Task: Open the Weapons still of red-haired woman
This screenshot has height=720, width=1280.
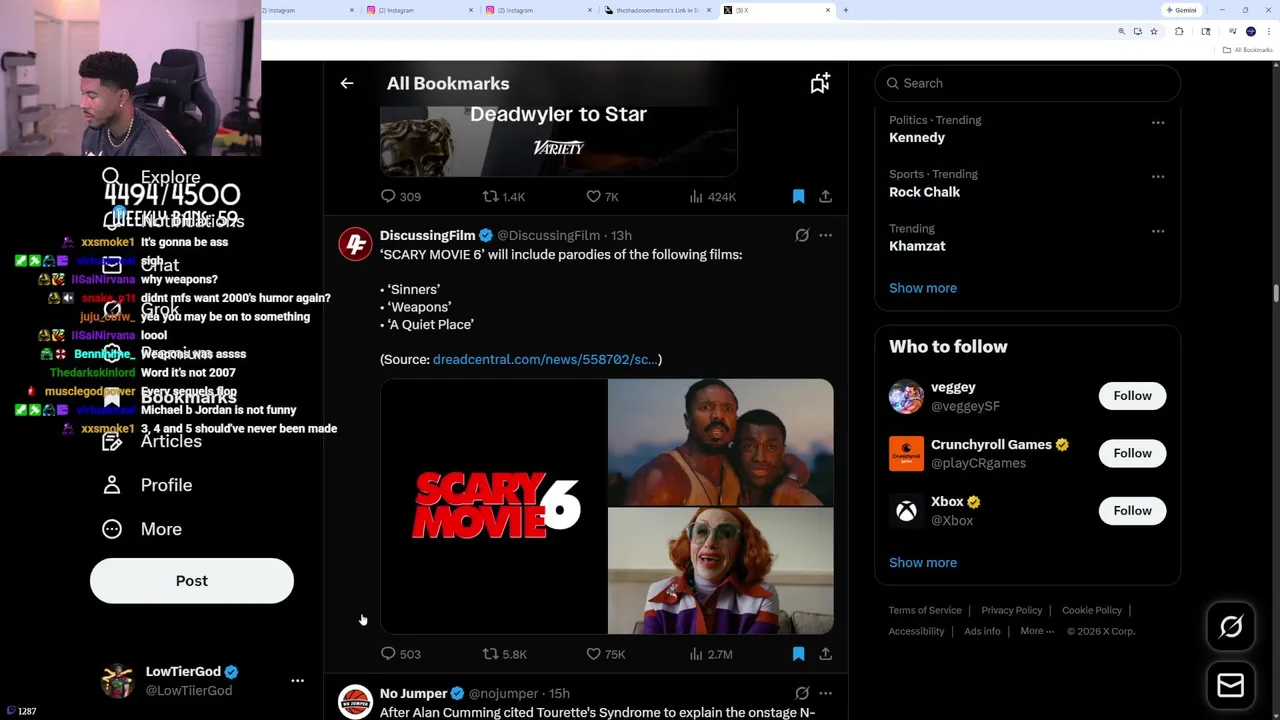Action: click(x=720, y=571)
